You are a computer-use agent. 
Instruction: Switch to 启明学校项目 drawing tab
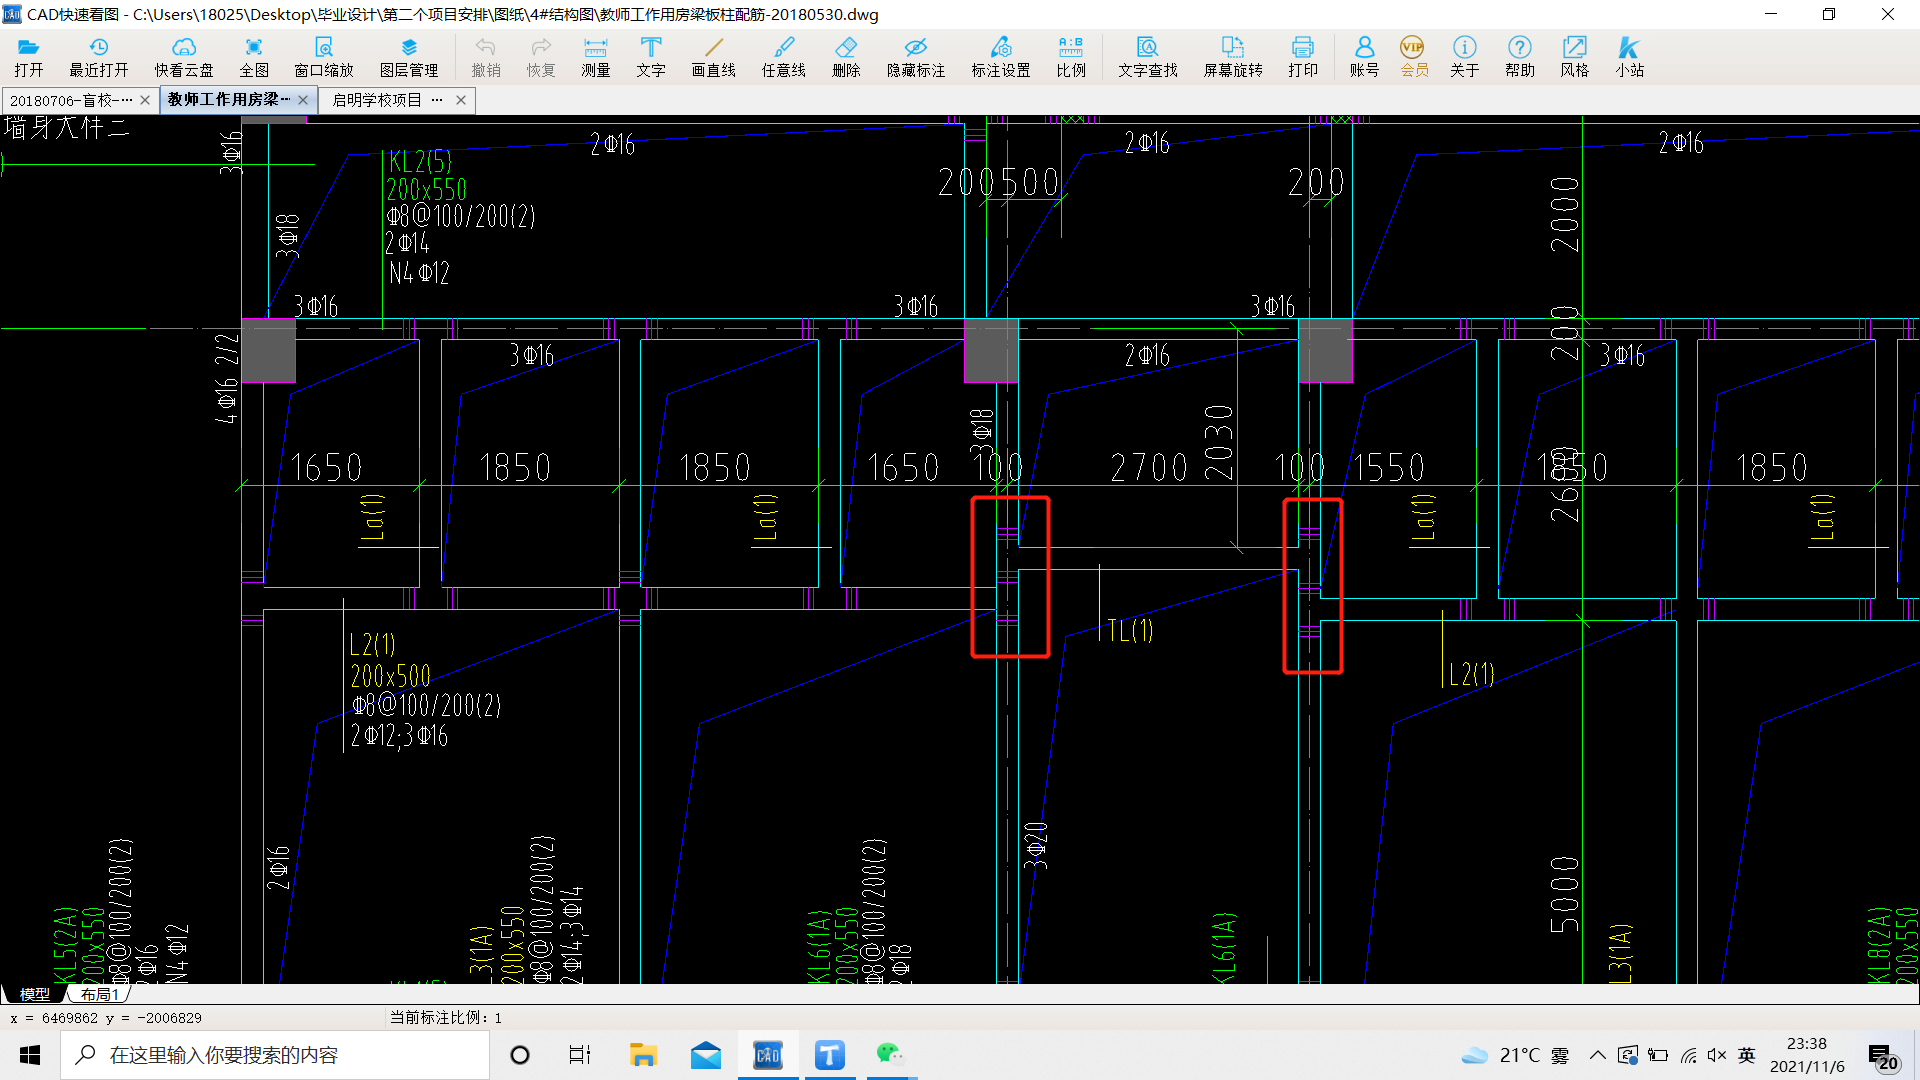tap(387, 100)
